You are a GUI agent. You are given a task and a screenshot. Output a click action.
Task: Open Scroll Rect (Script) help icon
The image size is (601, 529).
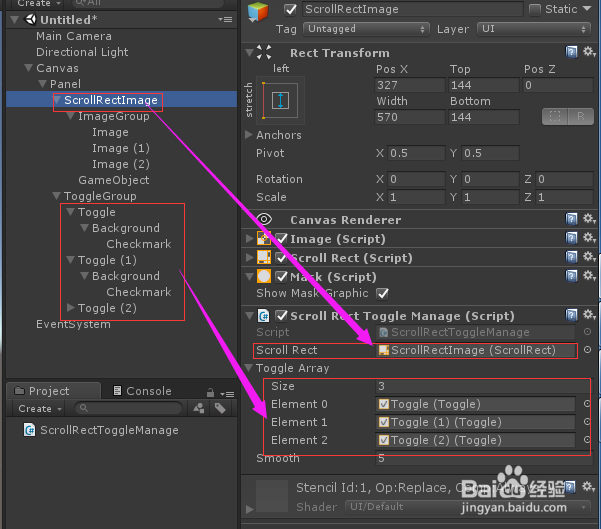coord(571,257)
